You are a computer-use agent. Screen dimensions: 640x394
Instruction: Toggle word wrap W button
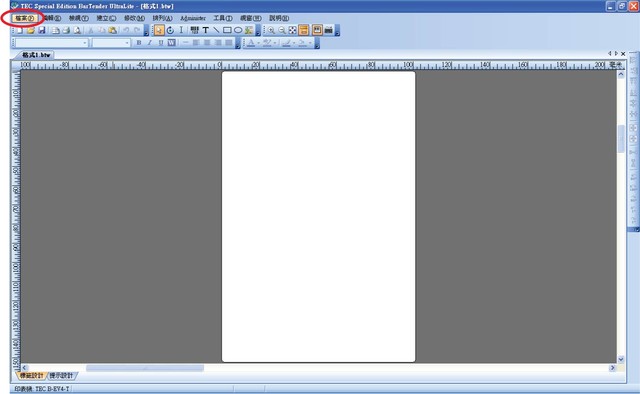(172, 42)
